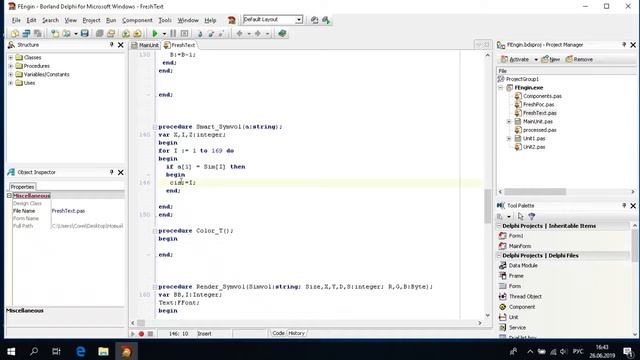Click the Save current desktop layout icon
The width and height of the screenshot is (640, 360).
pos(314,20)
